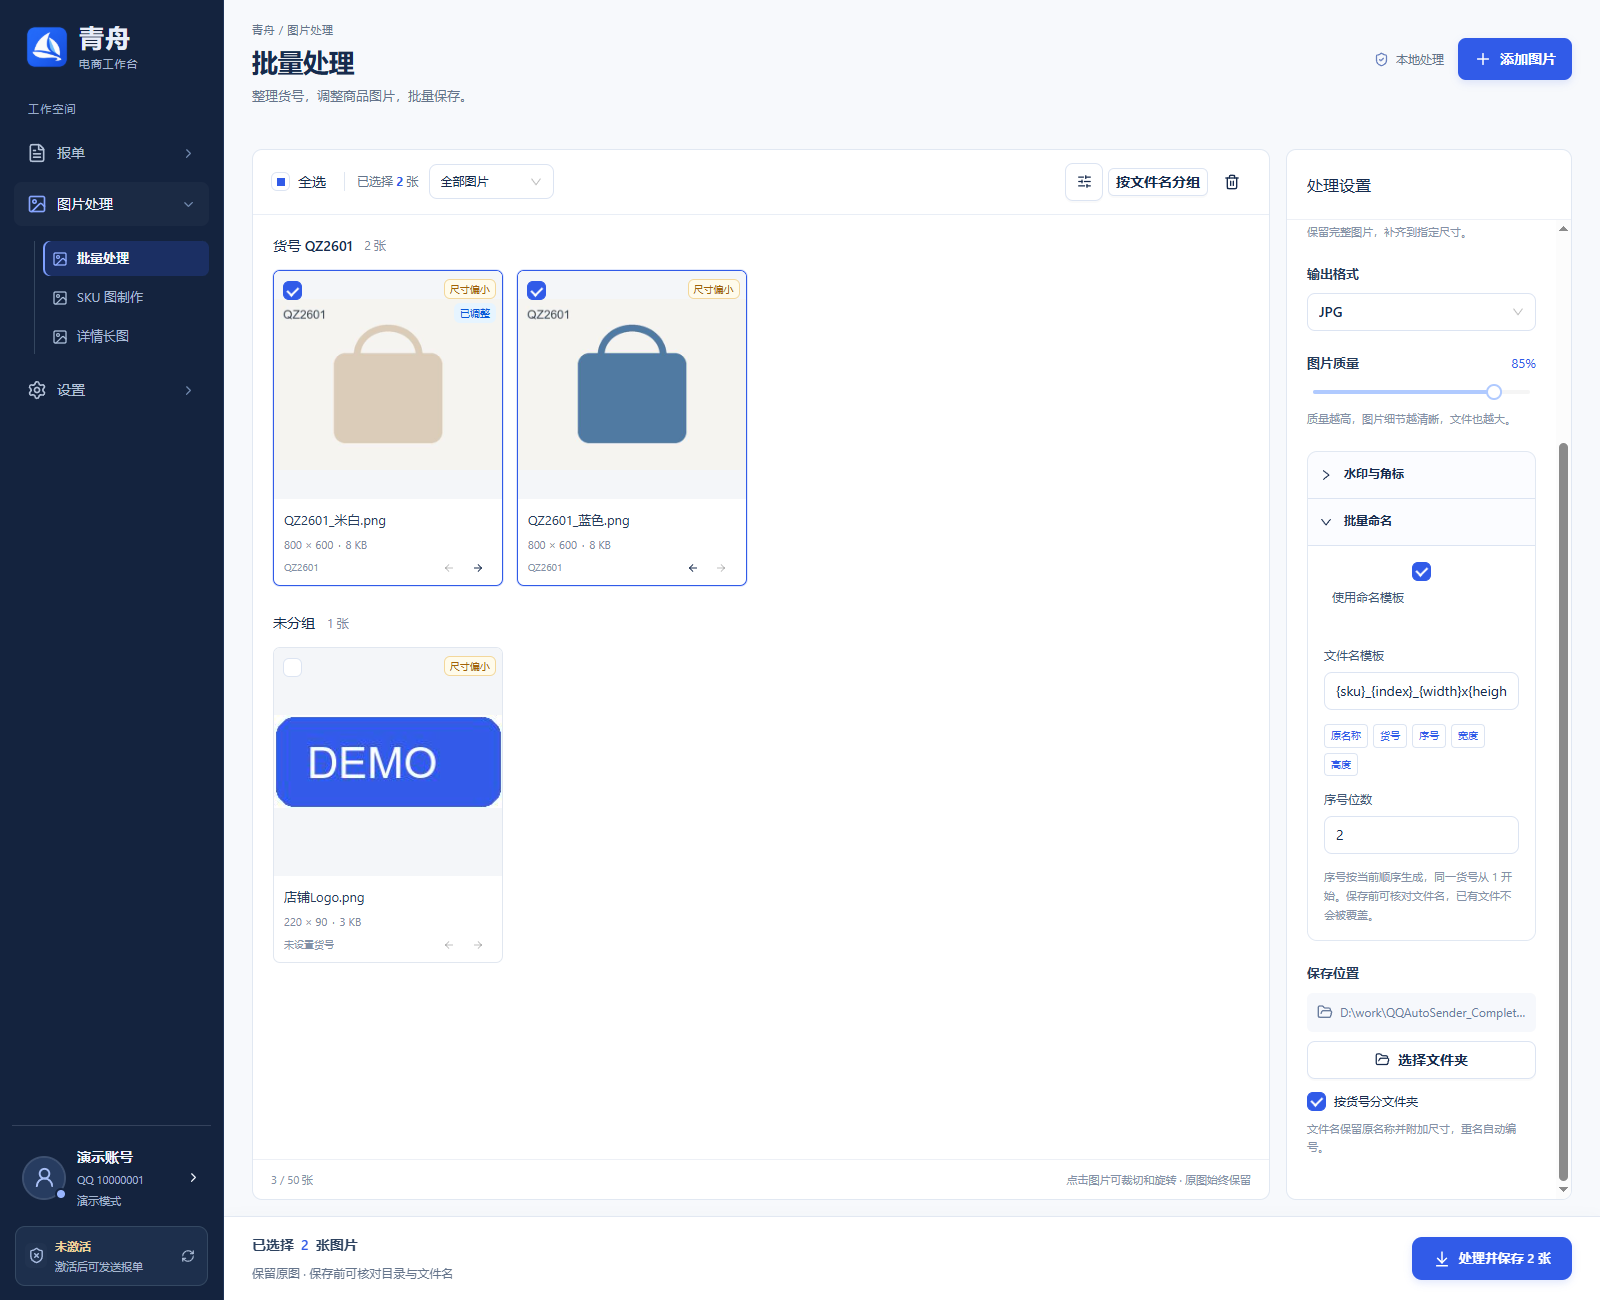The width and height of the screenshot is (1600, 1300).
Task: Click the 添加图片 button
Action: (x=1514, y=59)
